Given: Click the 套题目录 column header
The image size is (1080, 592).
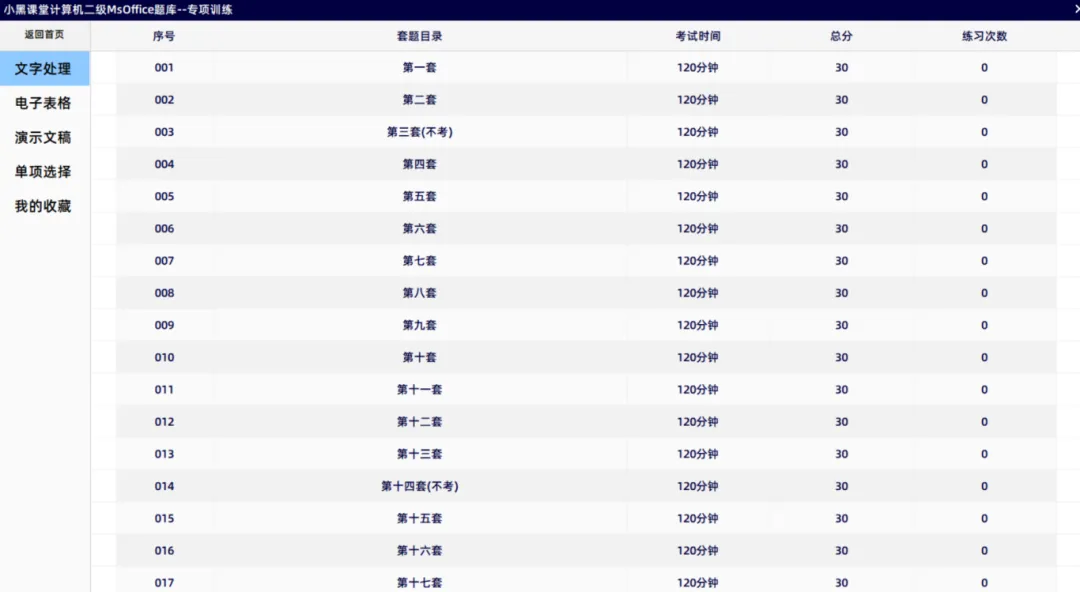Looking at the screenshot, I should (x=419, y=36).
